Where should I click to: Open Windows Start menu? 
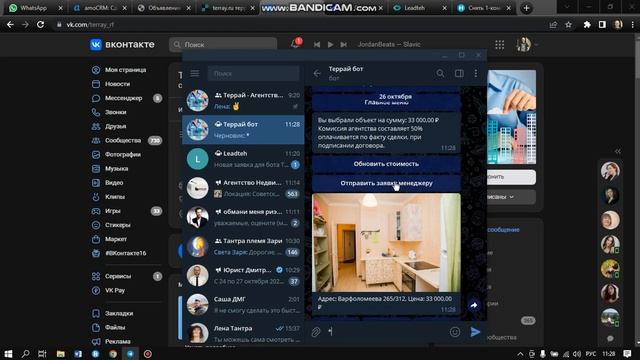(x=8, y=354)
